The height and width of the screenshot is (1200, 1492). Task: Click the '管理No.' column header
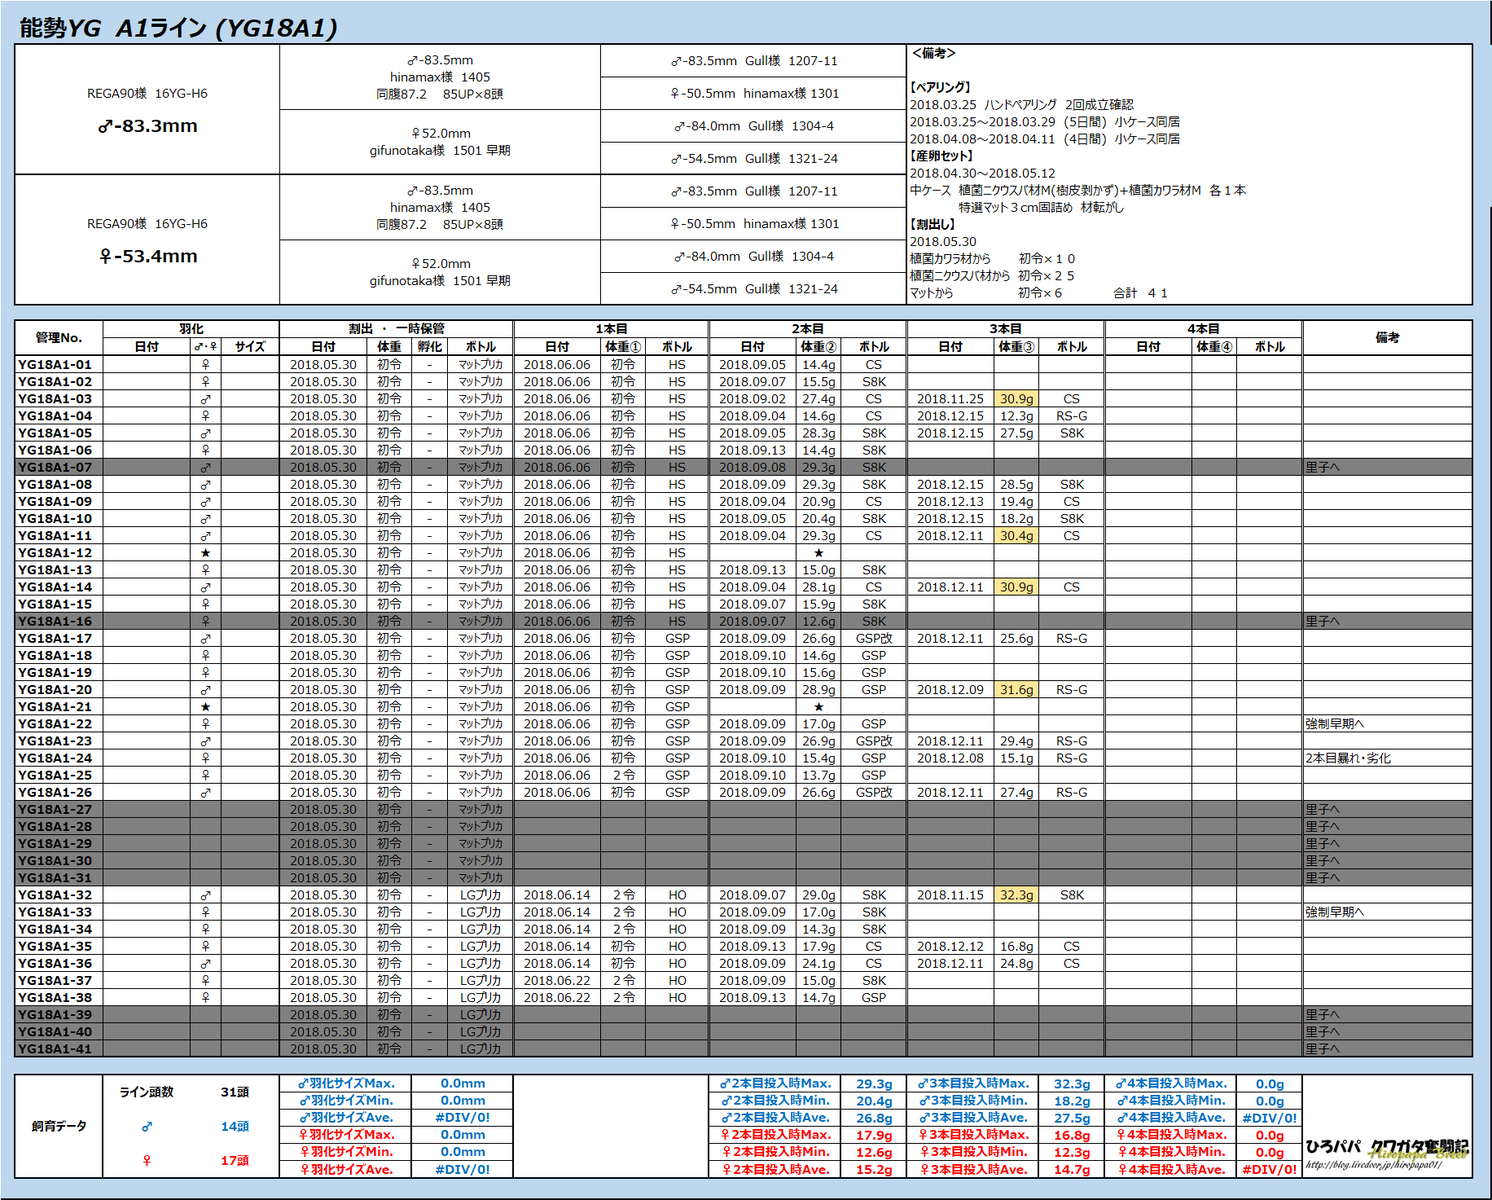coord(59,337)
